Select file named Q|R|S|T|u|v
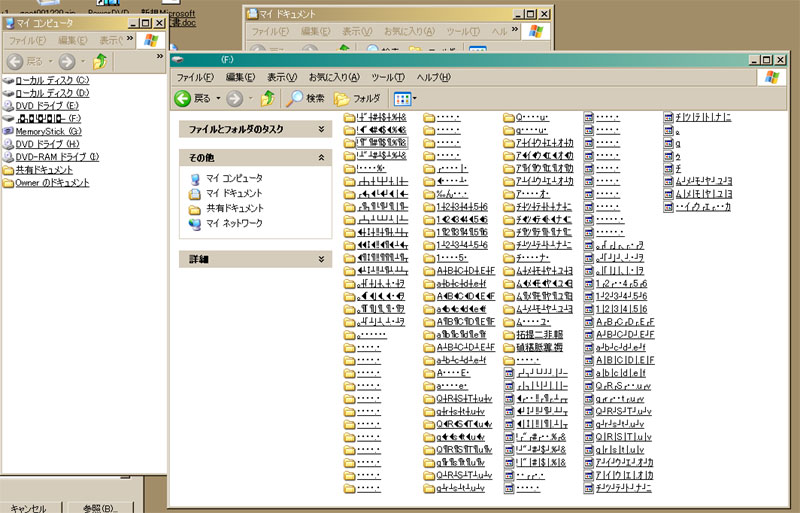 pyautogui.click(x=623, y=436)
